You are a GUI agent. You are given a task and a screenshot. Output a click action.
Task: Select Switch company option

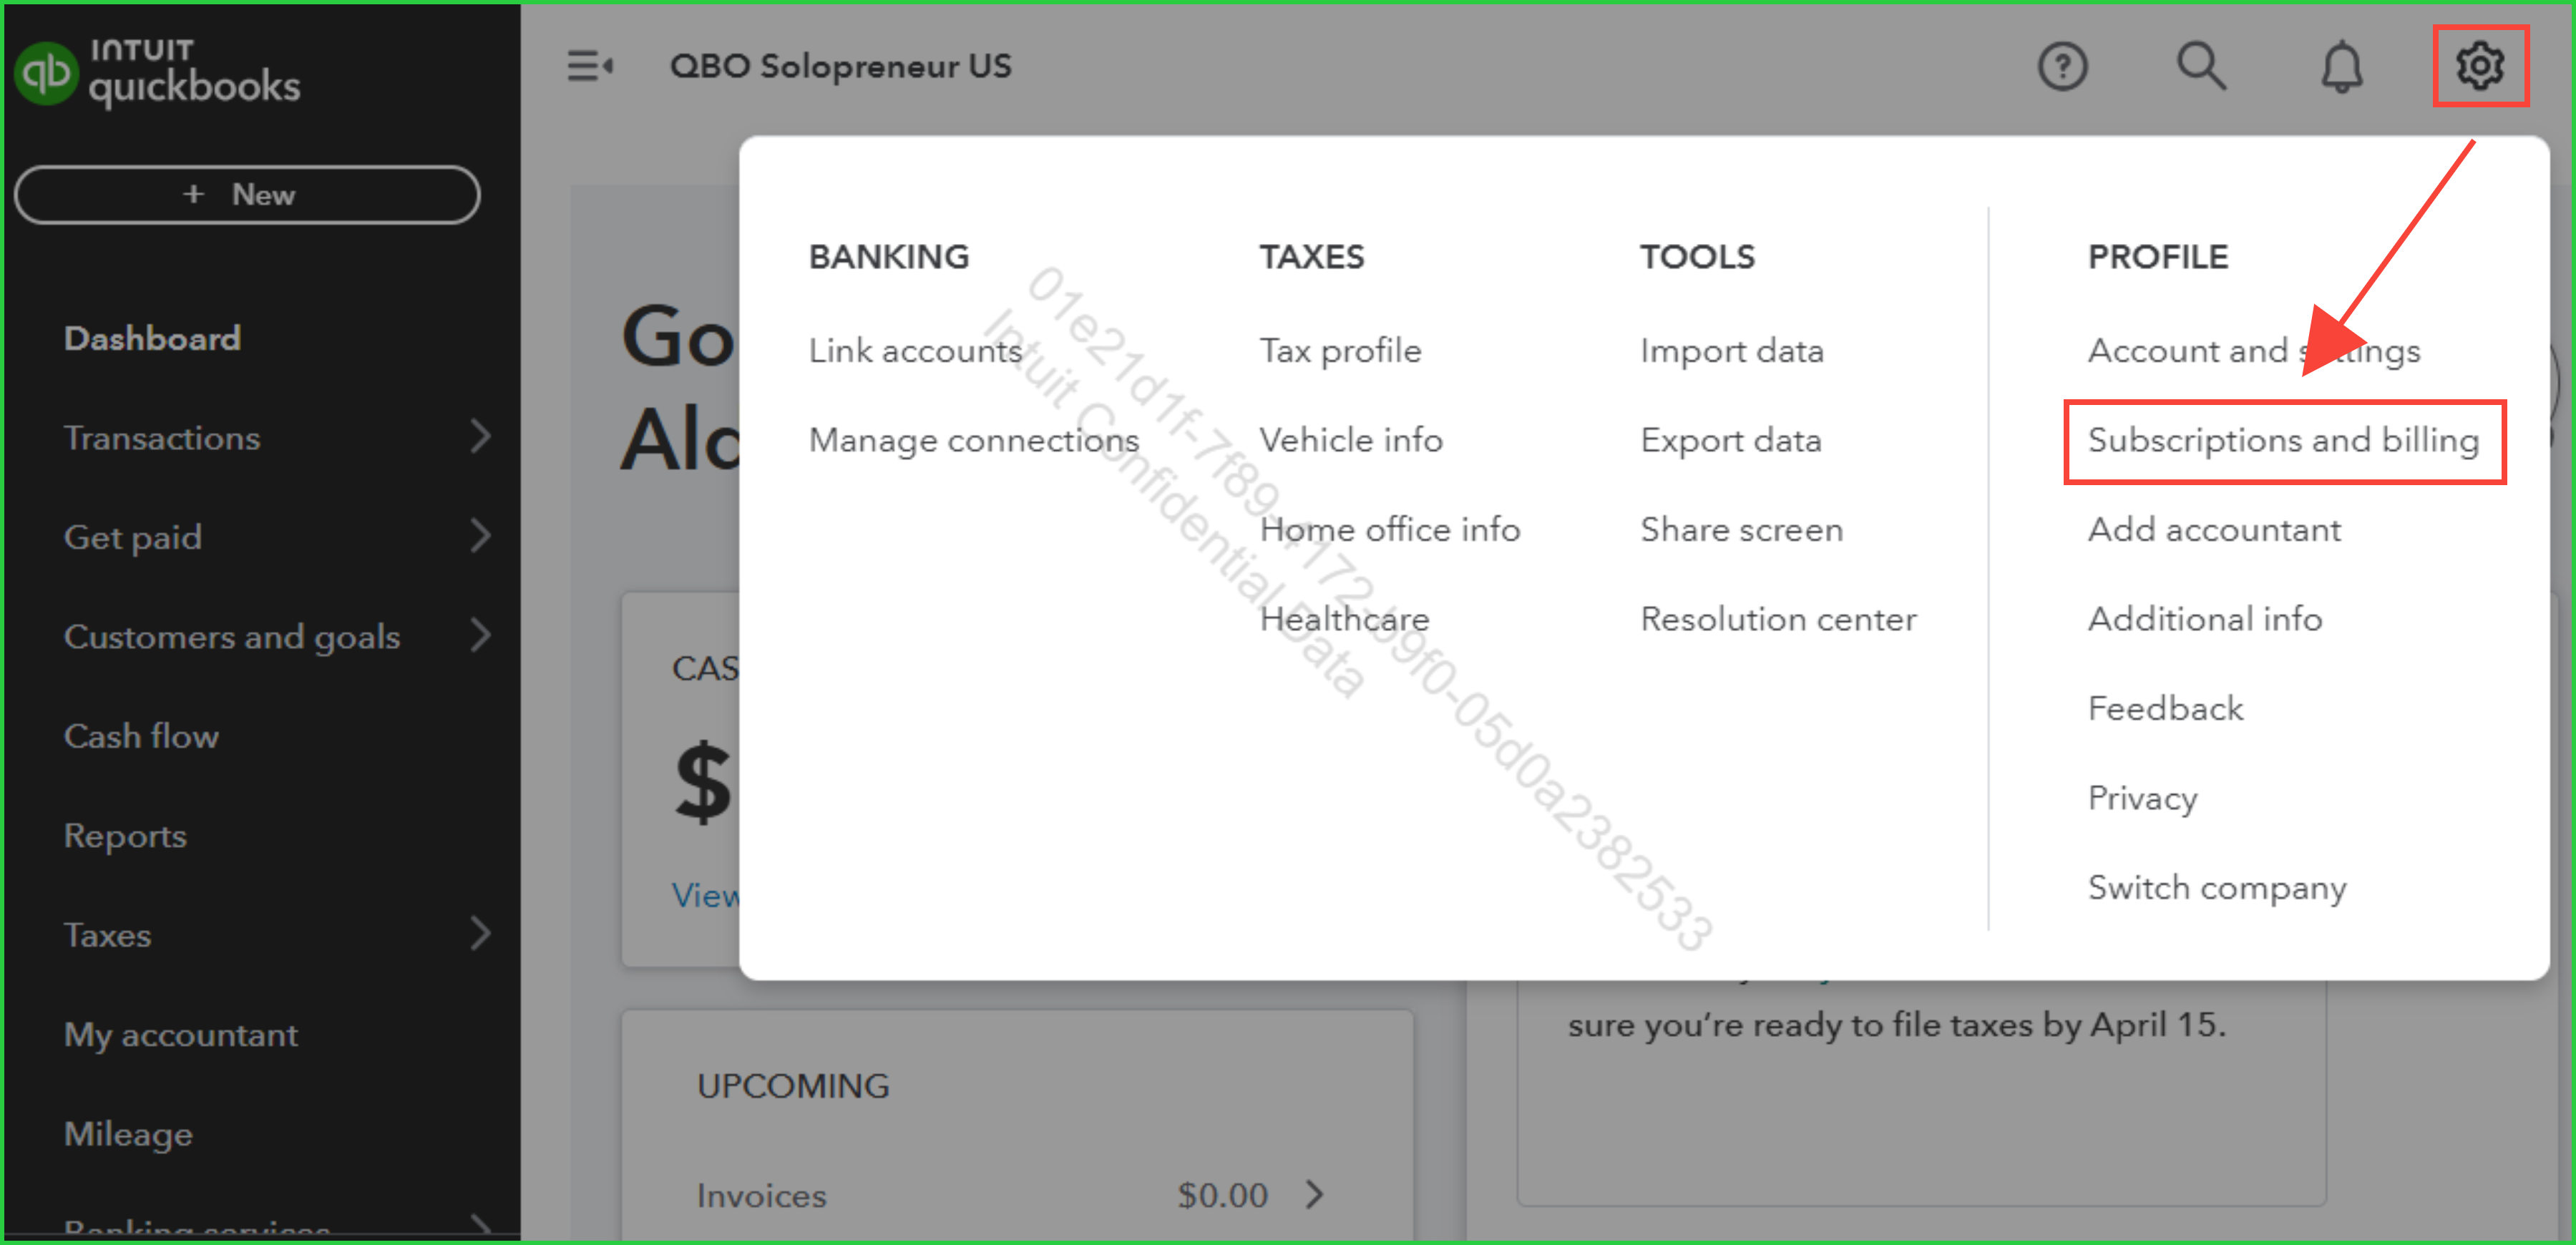click(x=2217, y=887)
